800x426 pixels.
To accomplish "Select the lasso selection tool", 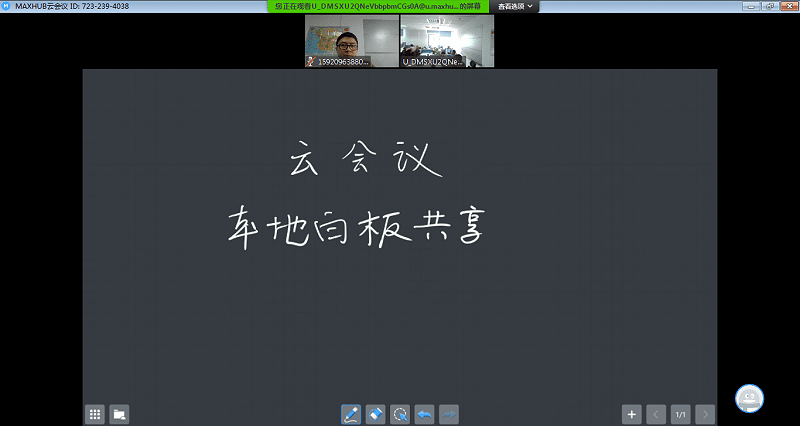I will [x=400, y=414].
